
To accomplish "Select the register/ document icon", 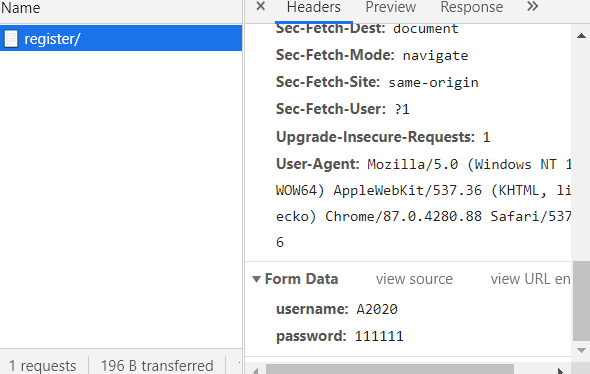I will [11, 39].
